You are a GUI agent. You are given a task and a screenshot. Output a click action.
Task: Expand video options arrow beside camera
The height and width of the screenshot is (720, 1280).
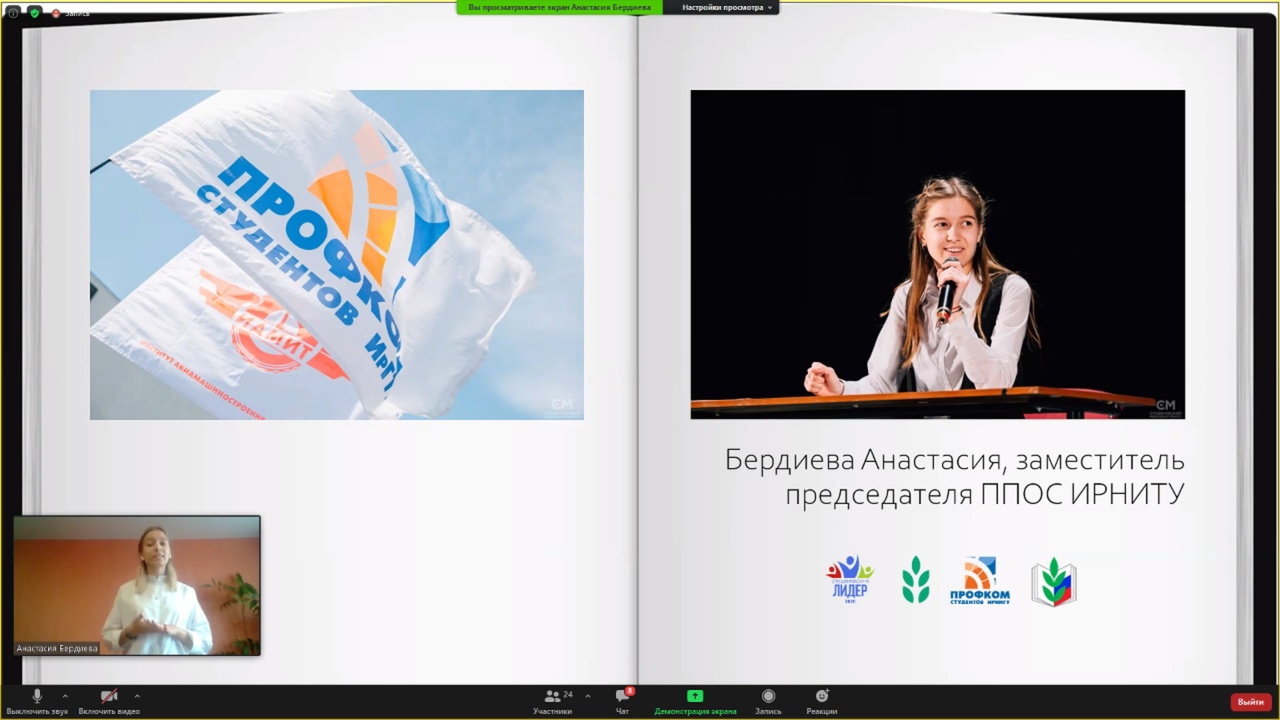(137, 696)
